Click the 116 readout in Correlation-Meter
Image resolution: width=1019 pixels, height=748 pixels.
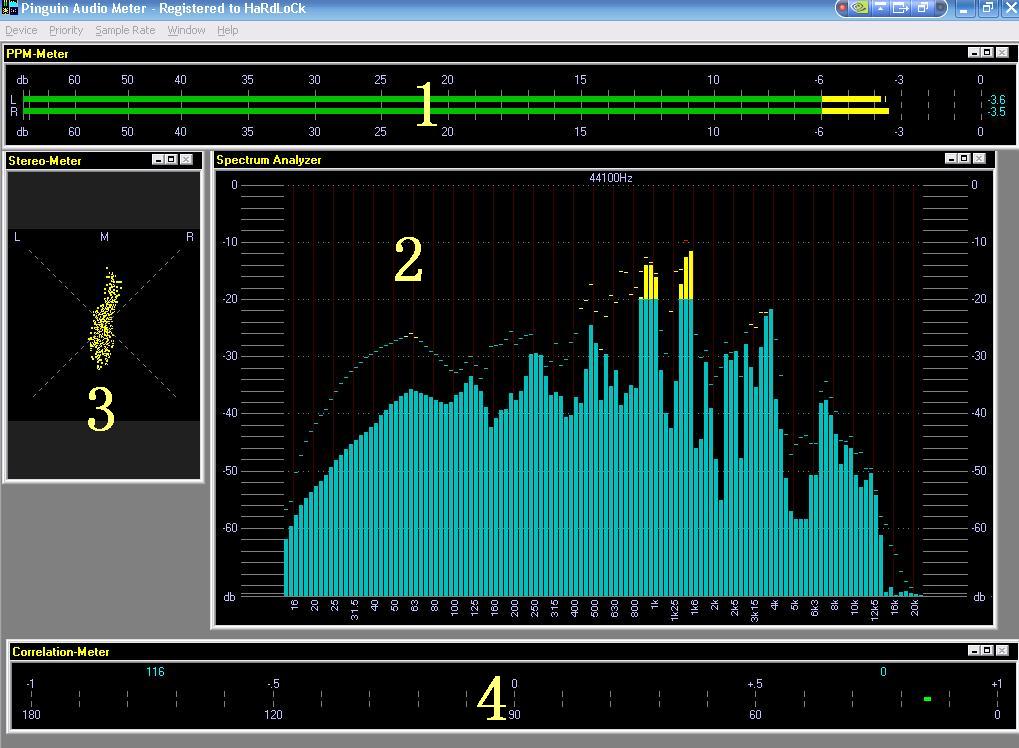155,672
